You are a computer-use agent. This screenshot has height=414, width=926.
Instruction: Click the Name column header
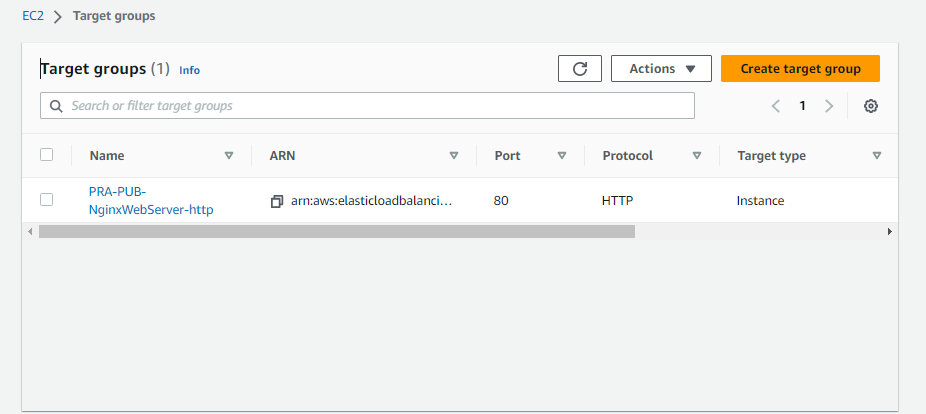pos(107,156)
